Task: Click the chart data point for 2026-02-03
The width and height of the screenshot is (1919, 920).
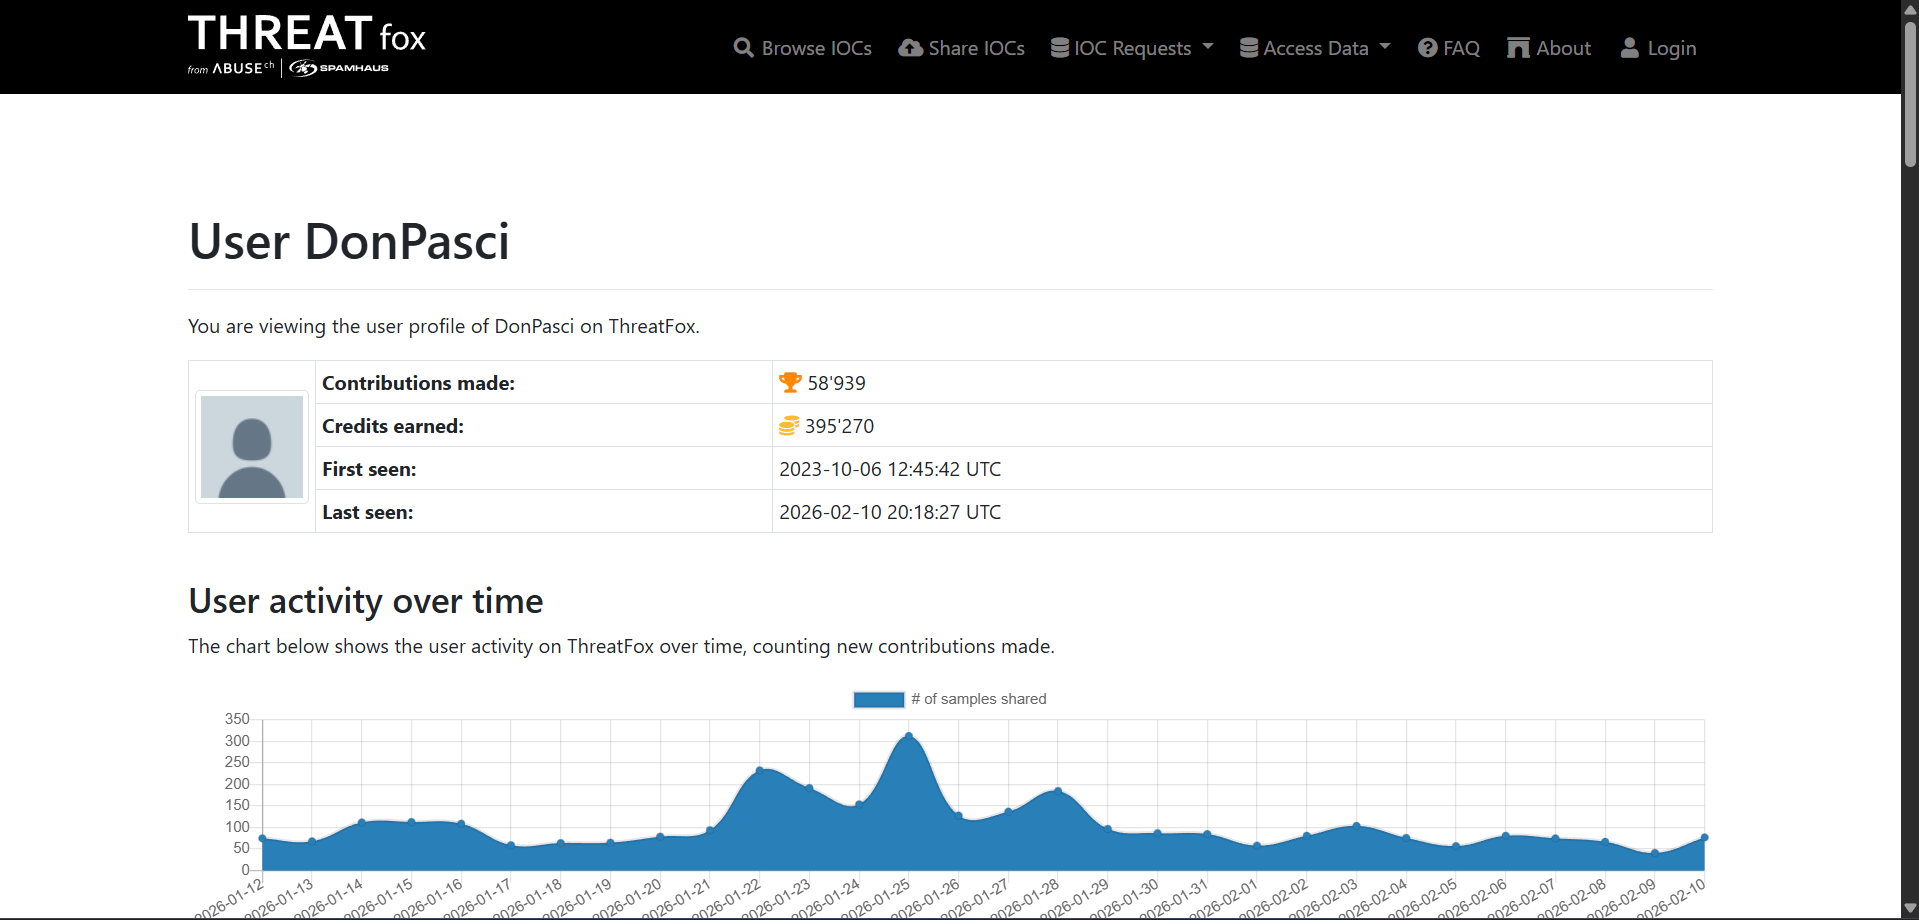Action: 1356,826
